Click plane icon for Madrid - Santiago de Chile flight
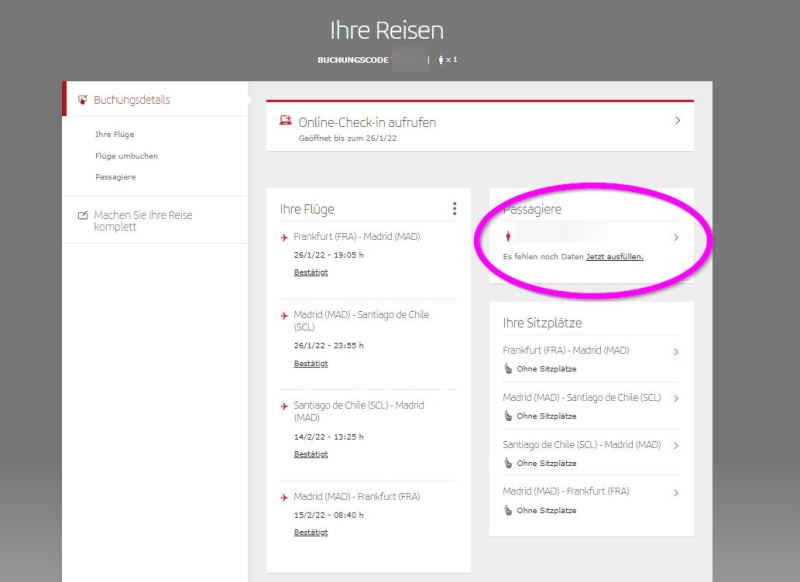Image resolution: width=800 pixels, height=582 pixels. pos(285,315)
